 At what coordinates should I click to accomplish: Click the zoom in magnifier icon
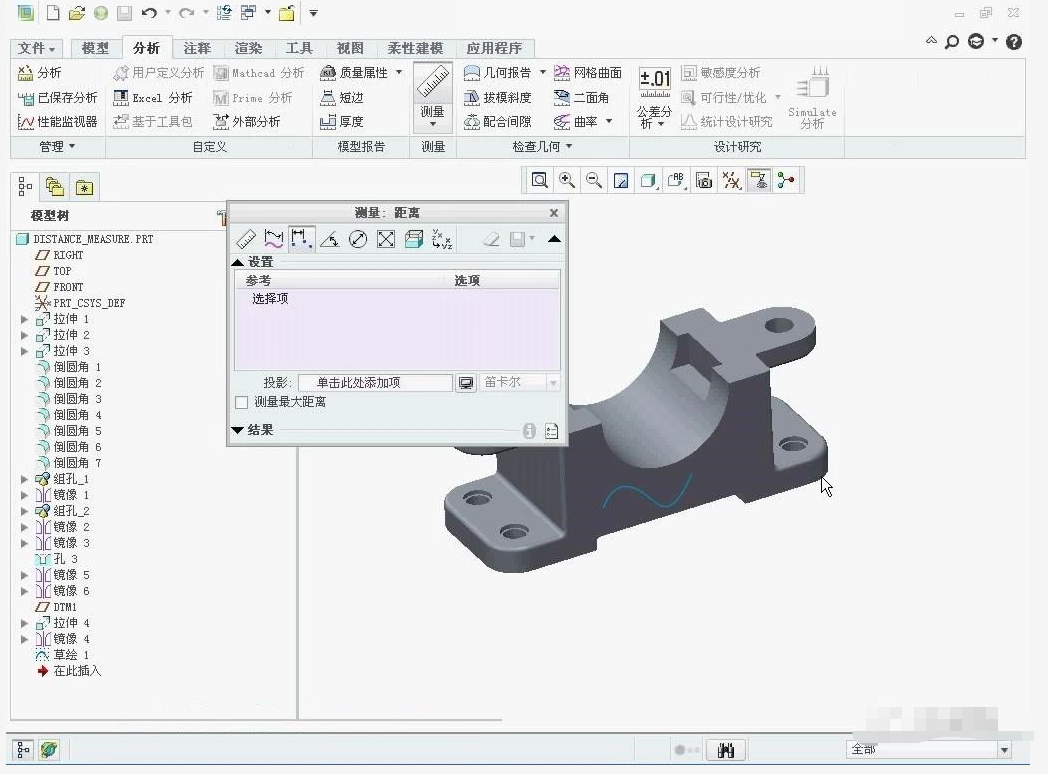tap(567, 180)
